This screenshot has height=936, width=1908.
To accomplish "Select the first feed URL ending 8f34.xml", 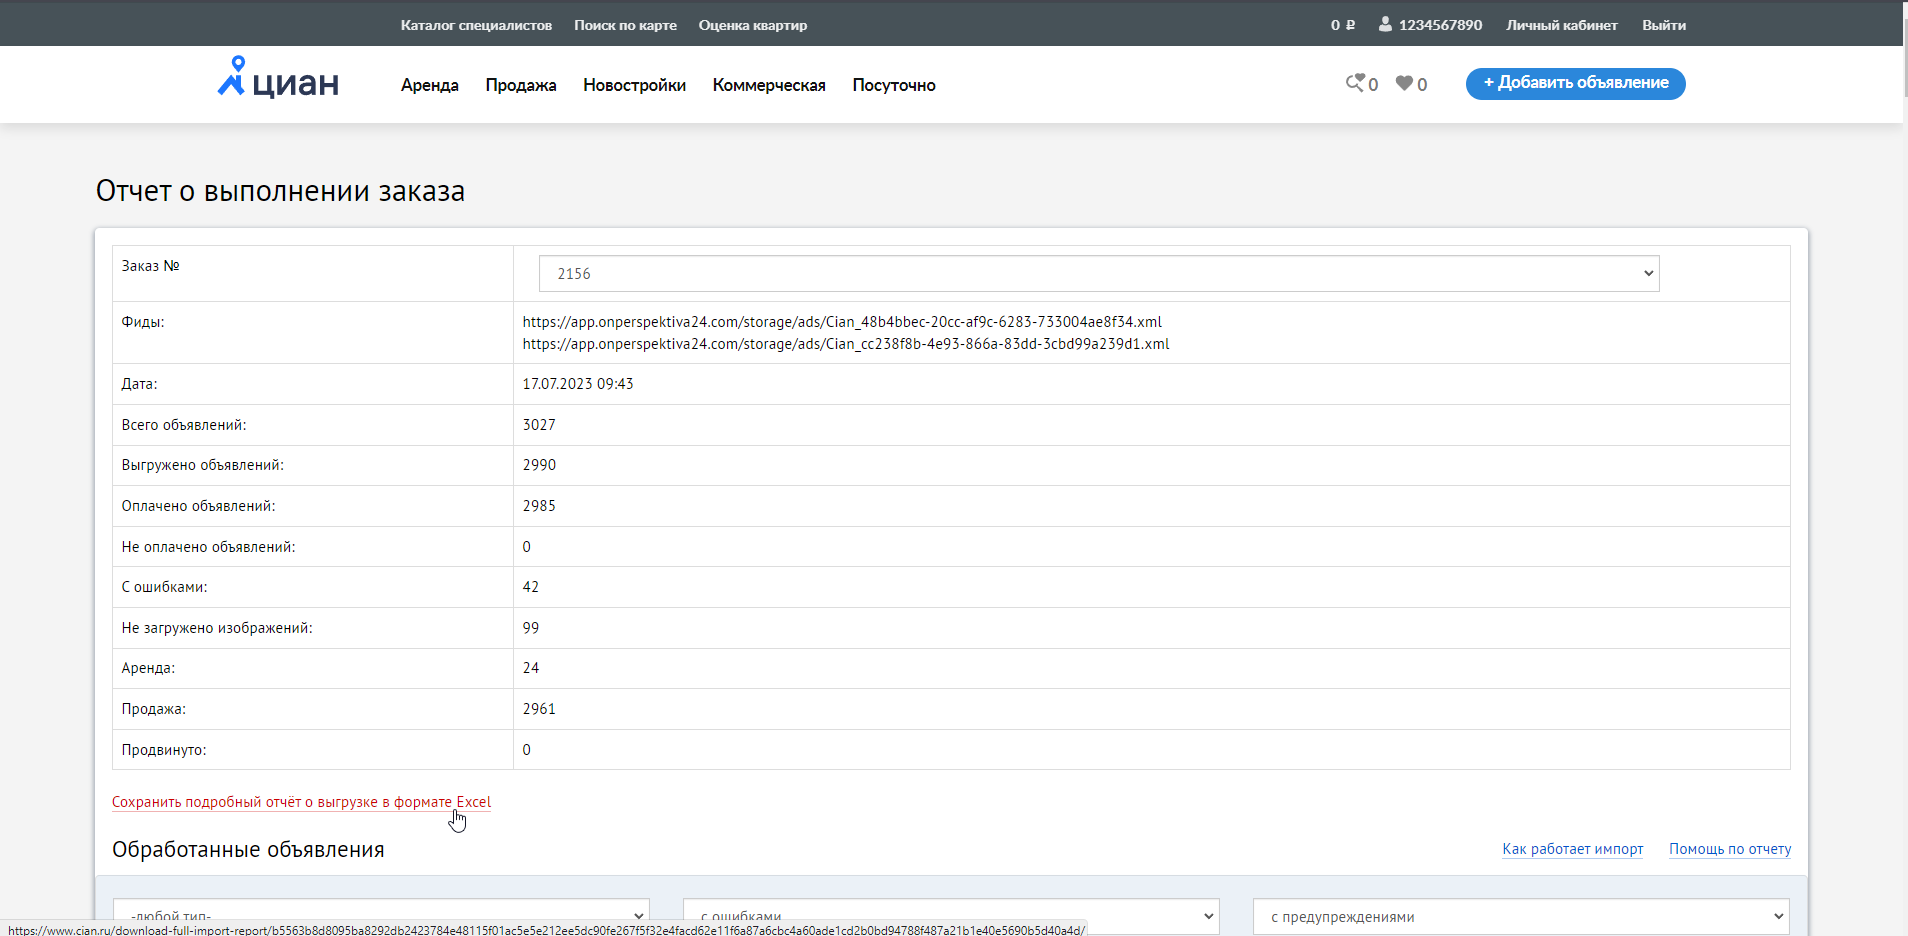I will [842, 322].
